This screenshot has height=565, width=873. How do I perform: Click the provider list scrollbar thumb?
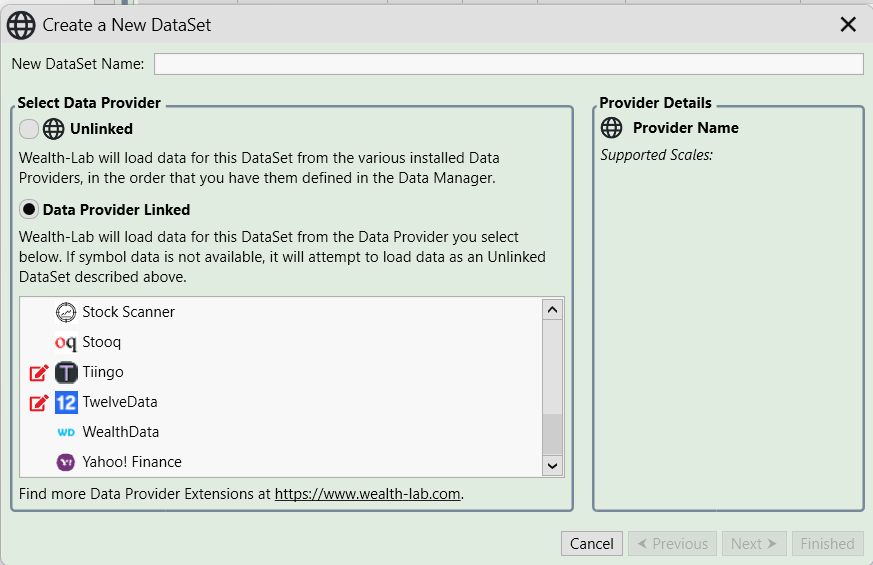(552, 435)
